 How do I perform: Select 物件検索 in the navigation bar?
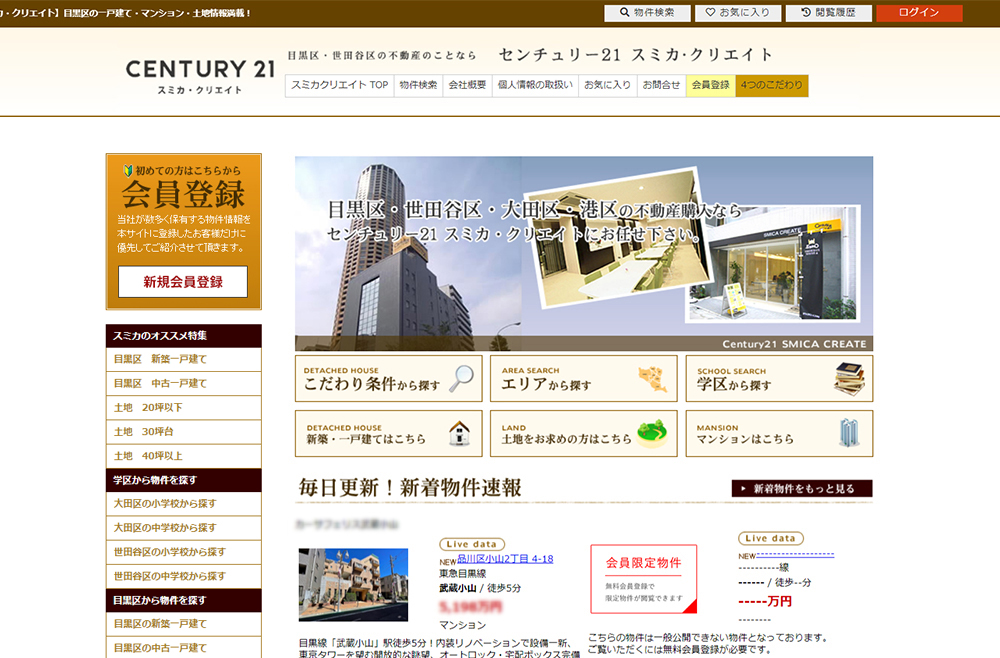(x=418, y=85)
